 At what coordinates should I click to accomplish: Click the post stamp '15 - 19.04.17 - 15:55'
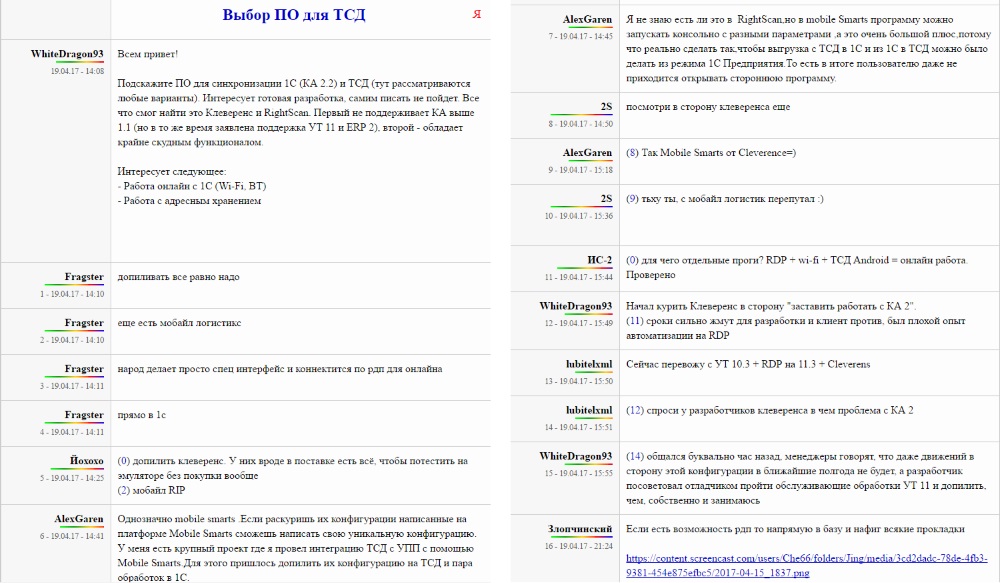point(579,473)
